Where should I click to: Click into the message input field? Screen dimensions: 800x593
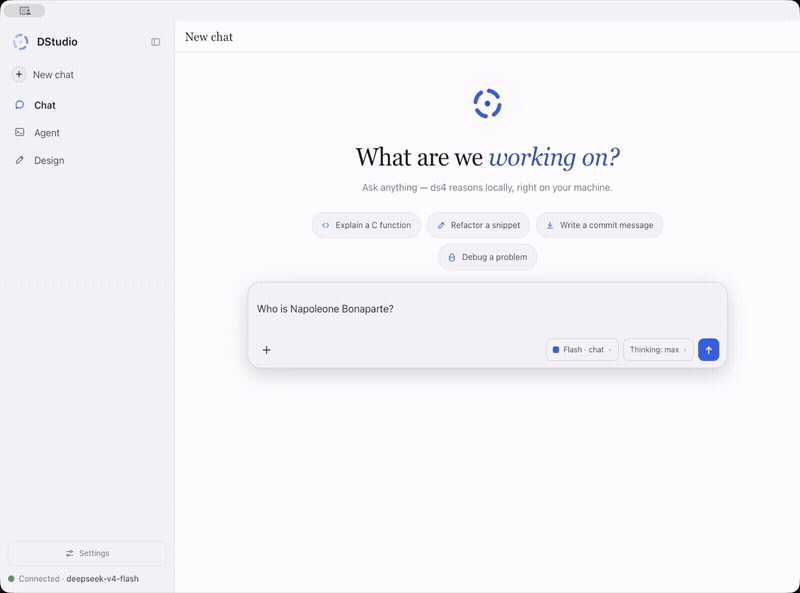tap(487, 309)
